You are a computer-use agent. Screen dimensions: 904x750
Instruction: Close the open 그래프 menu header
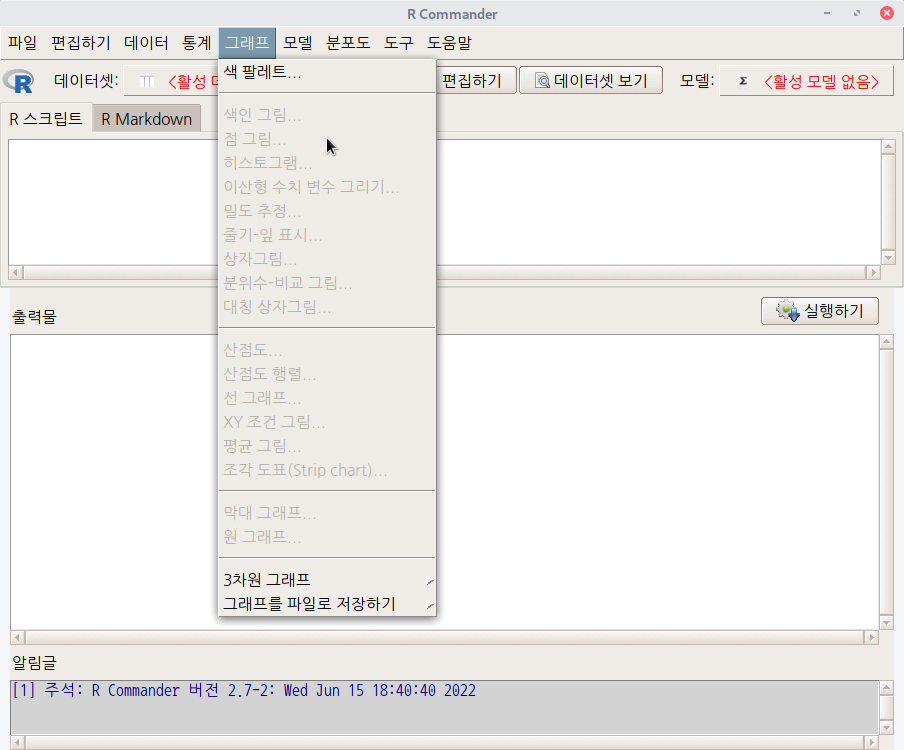tap(247, 43)
